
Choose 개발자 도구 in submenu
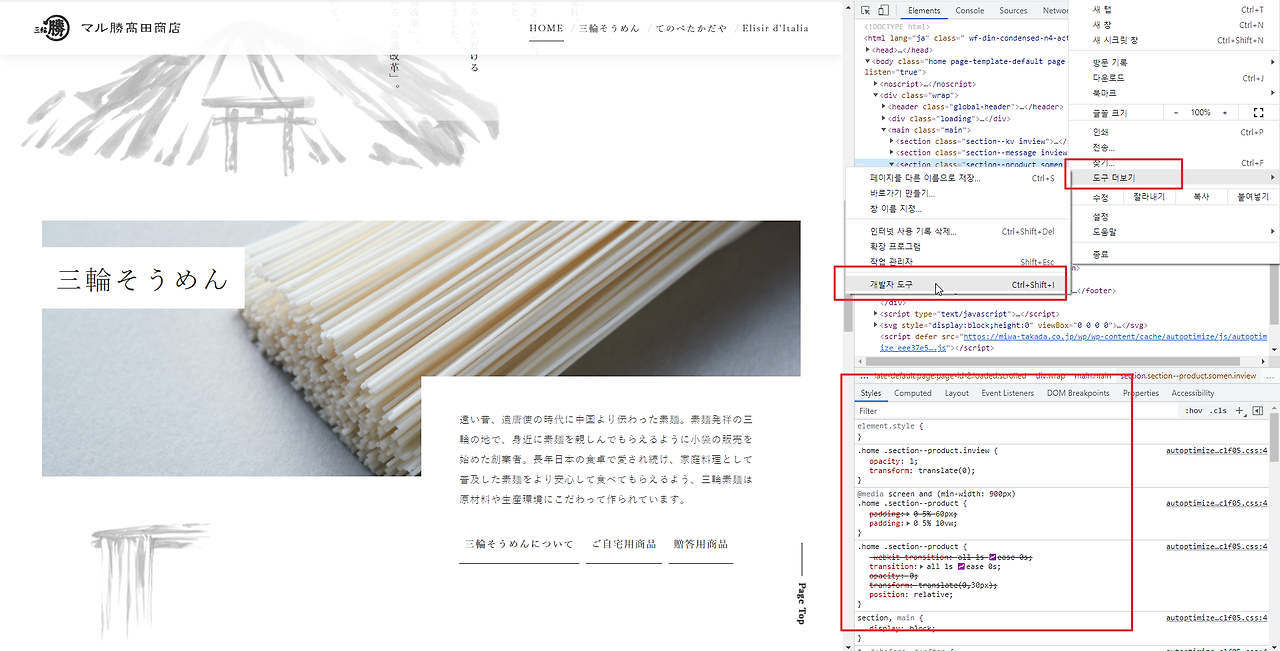tap(957, 284)
